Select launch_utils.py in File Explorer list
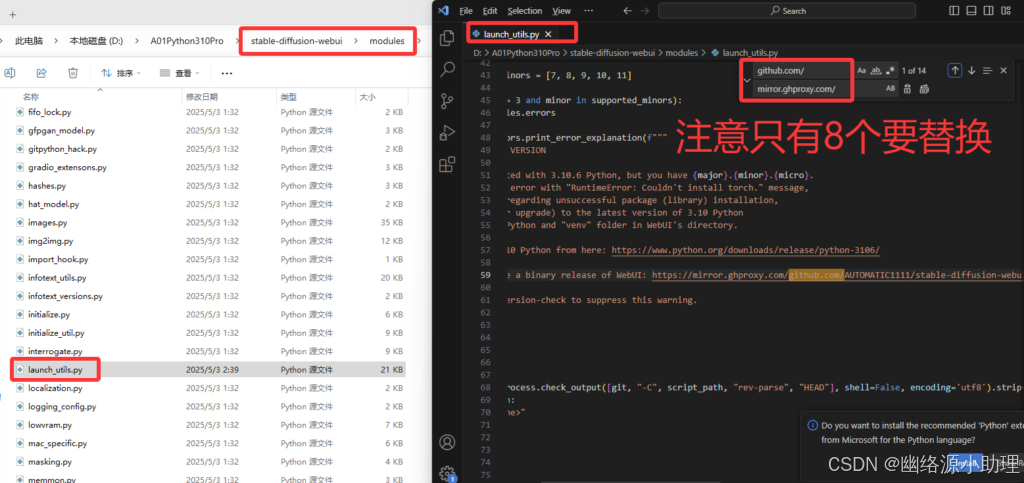The height and width of the screenshot is (483, 1024). 210,369
